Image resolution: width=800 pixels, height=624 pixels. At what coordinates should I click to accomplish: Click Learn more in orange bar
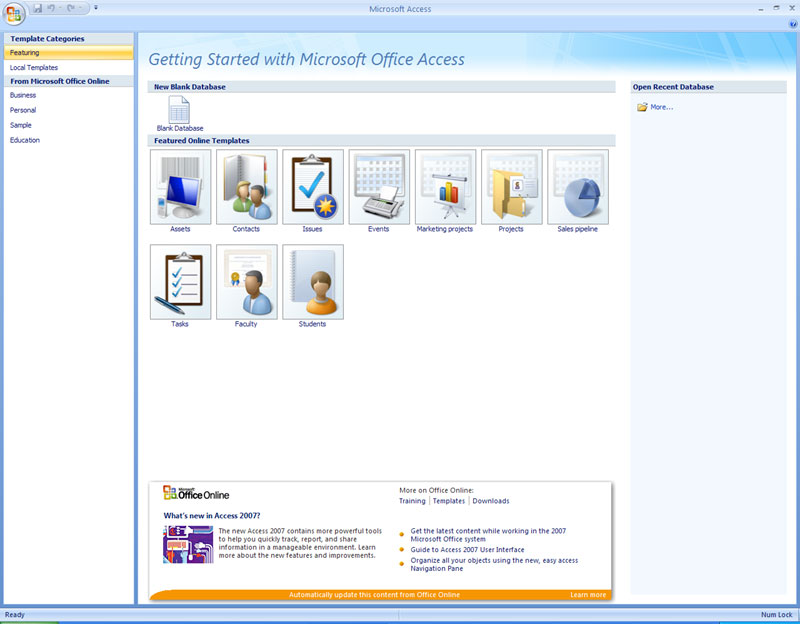[588, 595]
